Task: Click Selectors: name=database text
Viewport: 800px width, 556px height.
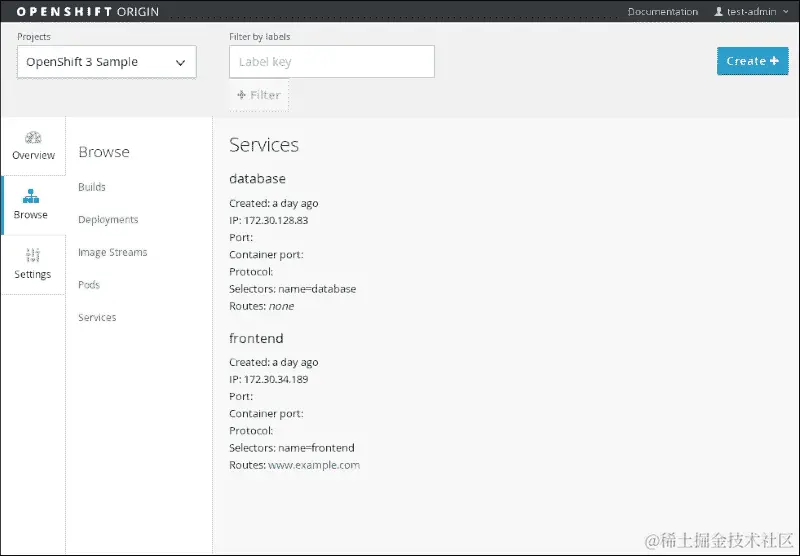Action: [x=292, y=289]
